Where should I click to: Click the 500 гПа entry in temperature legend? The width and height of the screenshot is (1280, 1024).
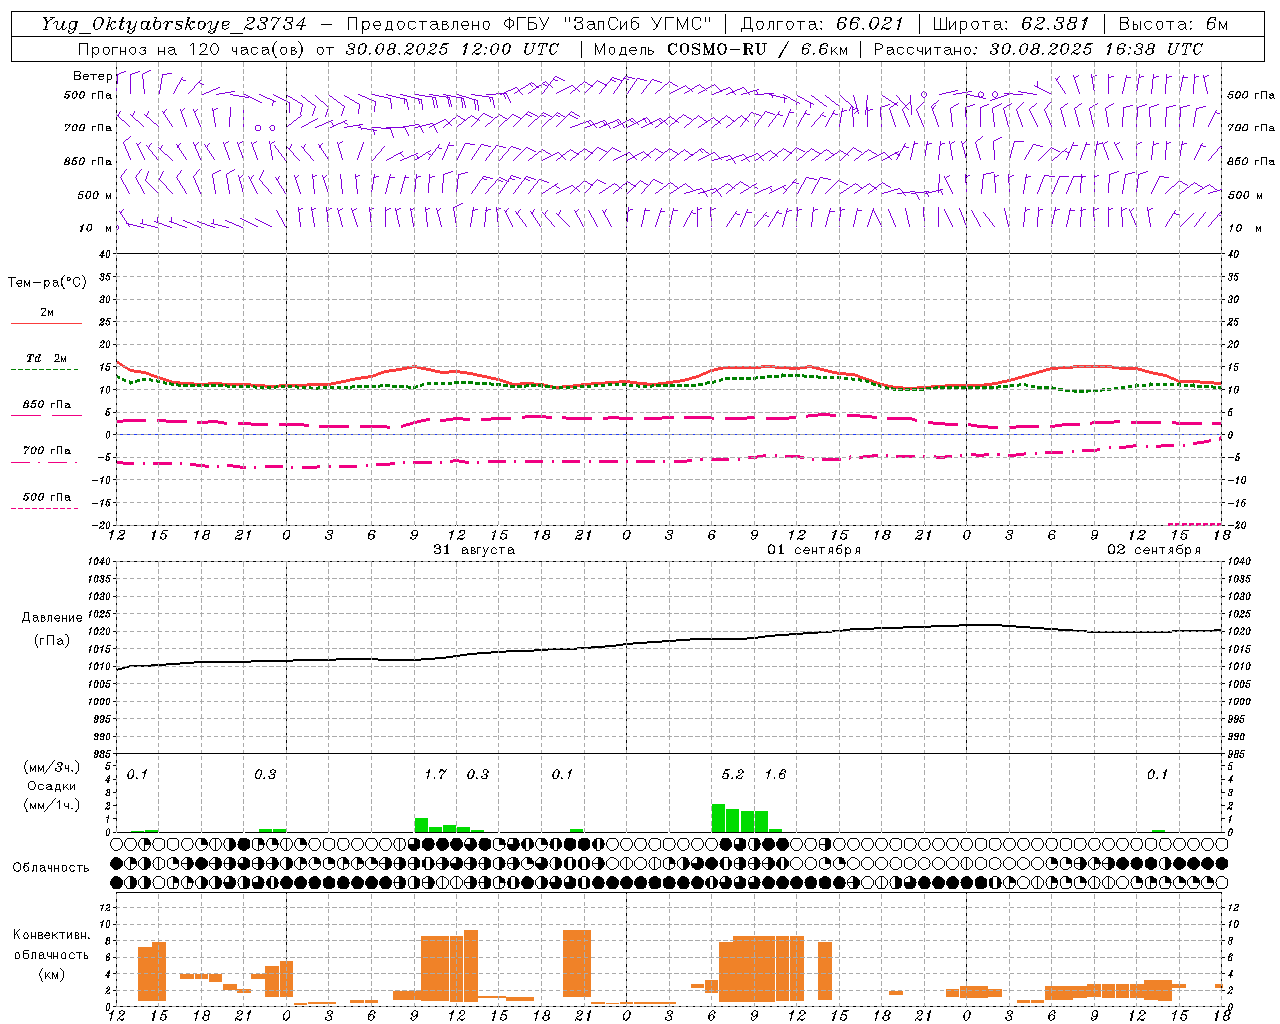coord(46,501)
